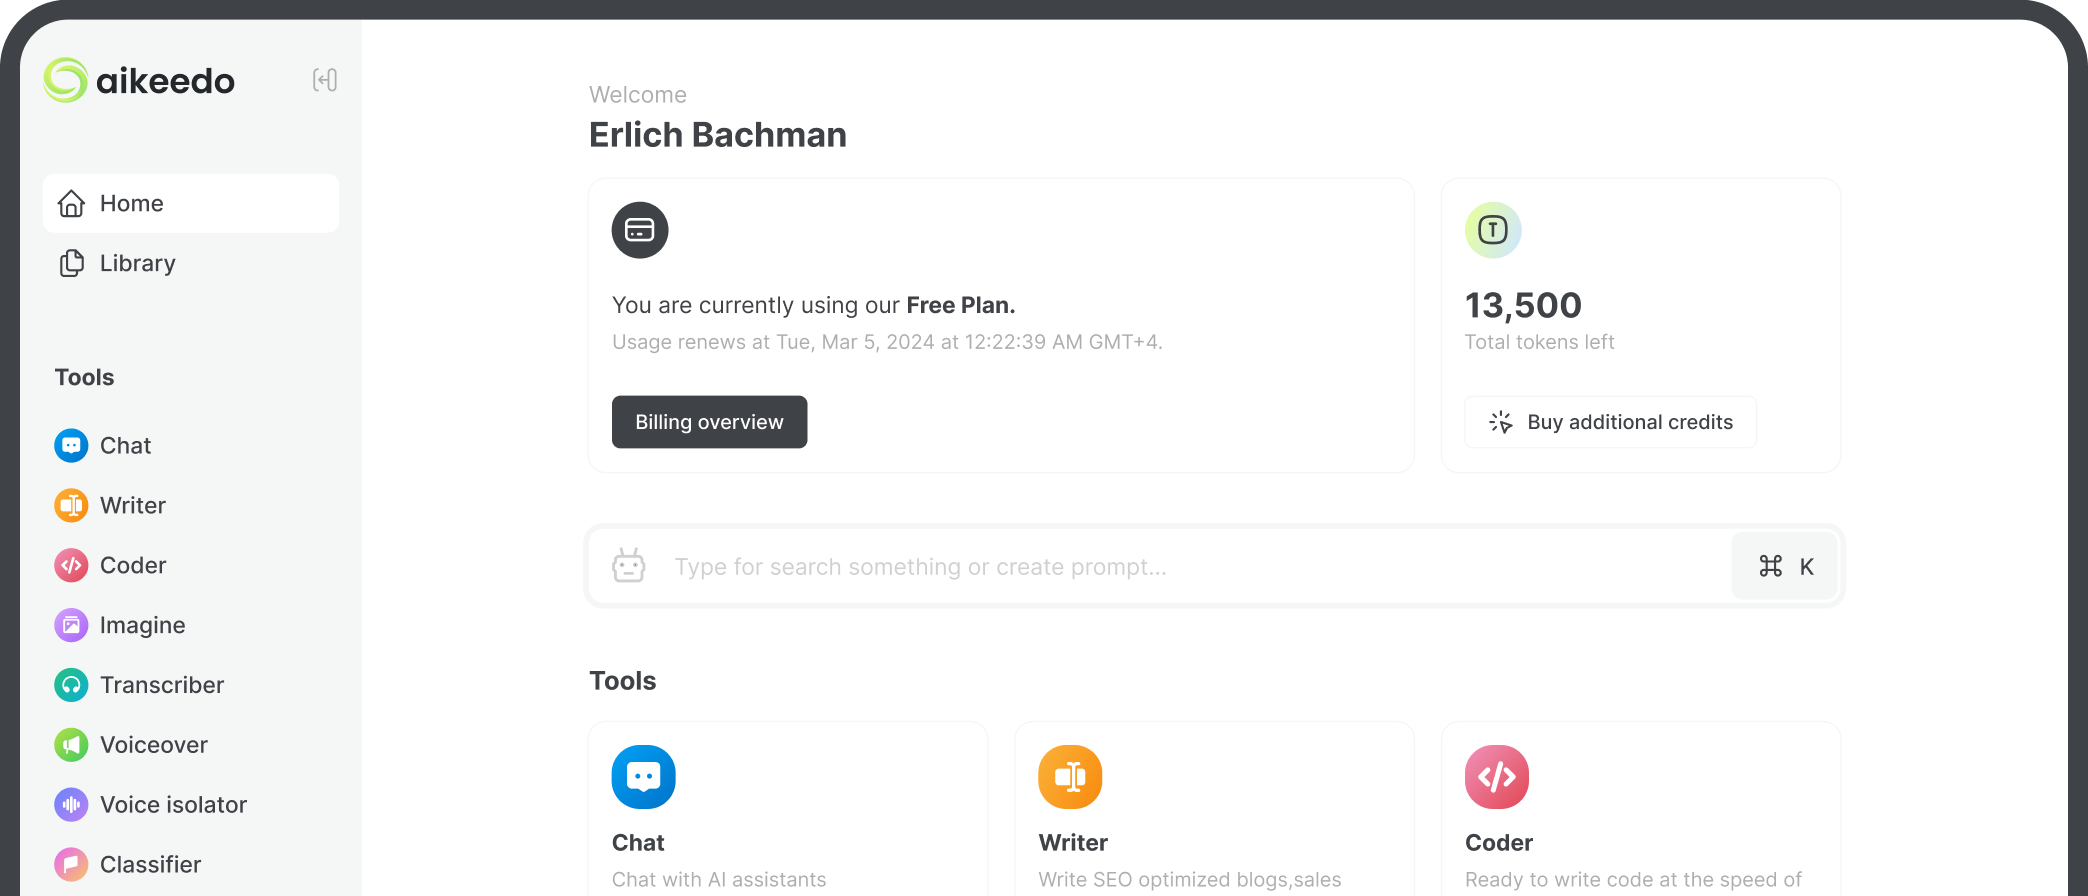Image resolution: width=2088 pixels, height=896 pixels.
Task: Click the tokens T icon
Action: coord(1493,230)
